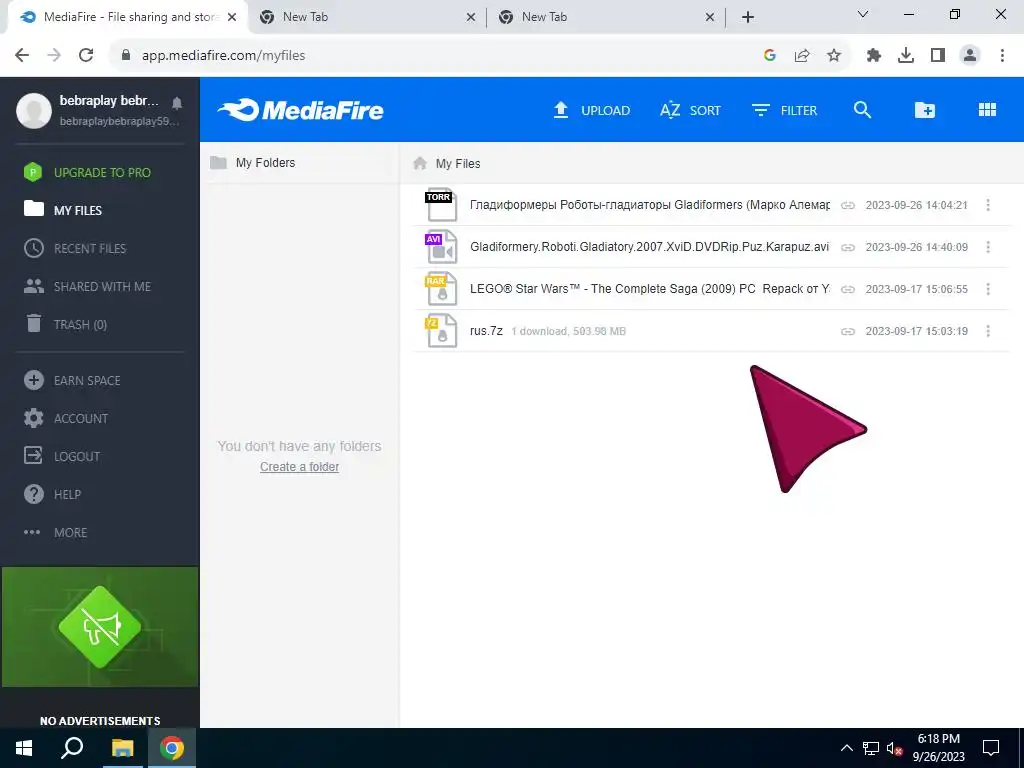The image size is (1024, 768).
Task: Open notifications bell icon
Action: [177, 103]
